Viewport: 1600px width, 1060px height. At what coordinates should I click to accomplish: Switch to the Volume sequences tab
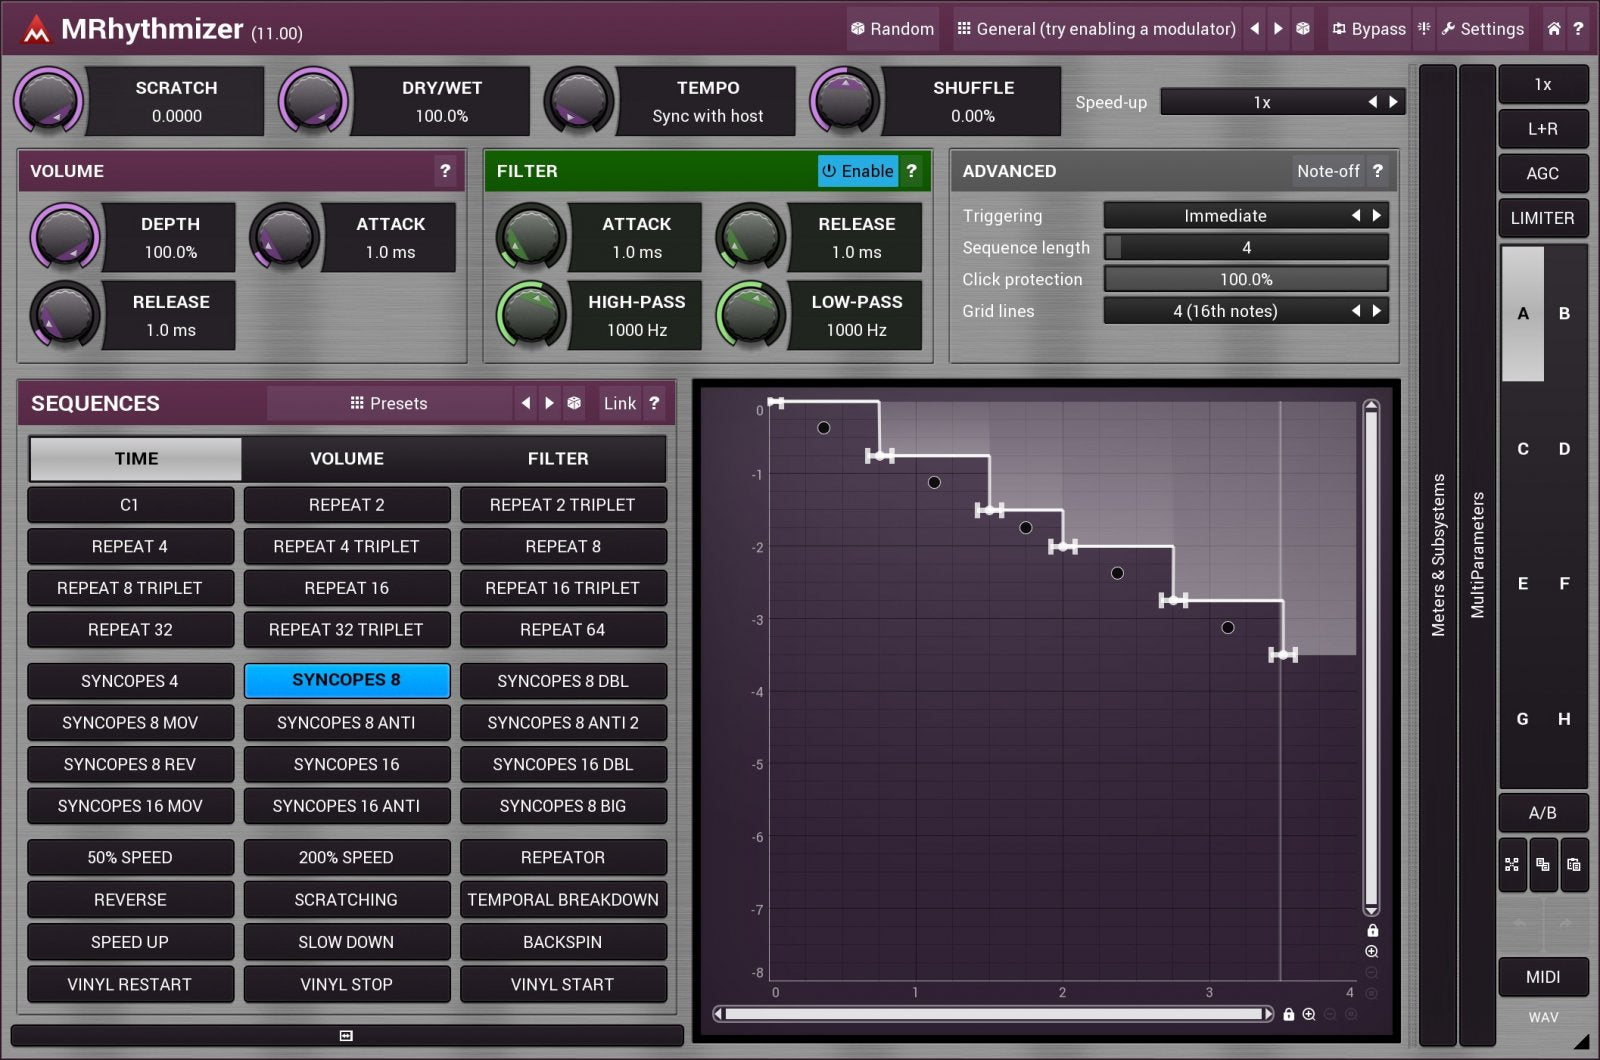tap(347, 459)
